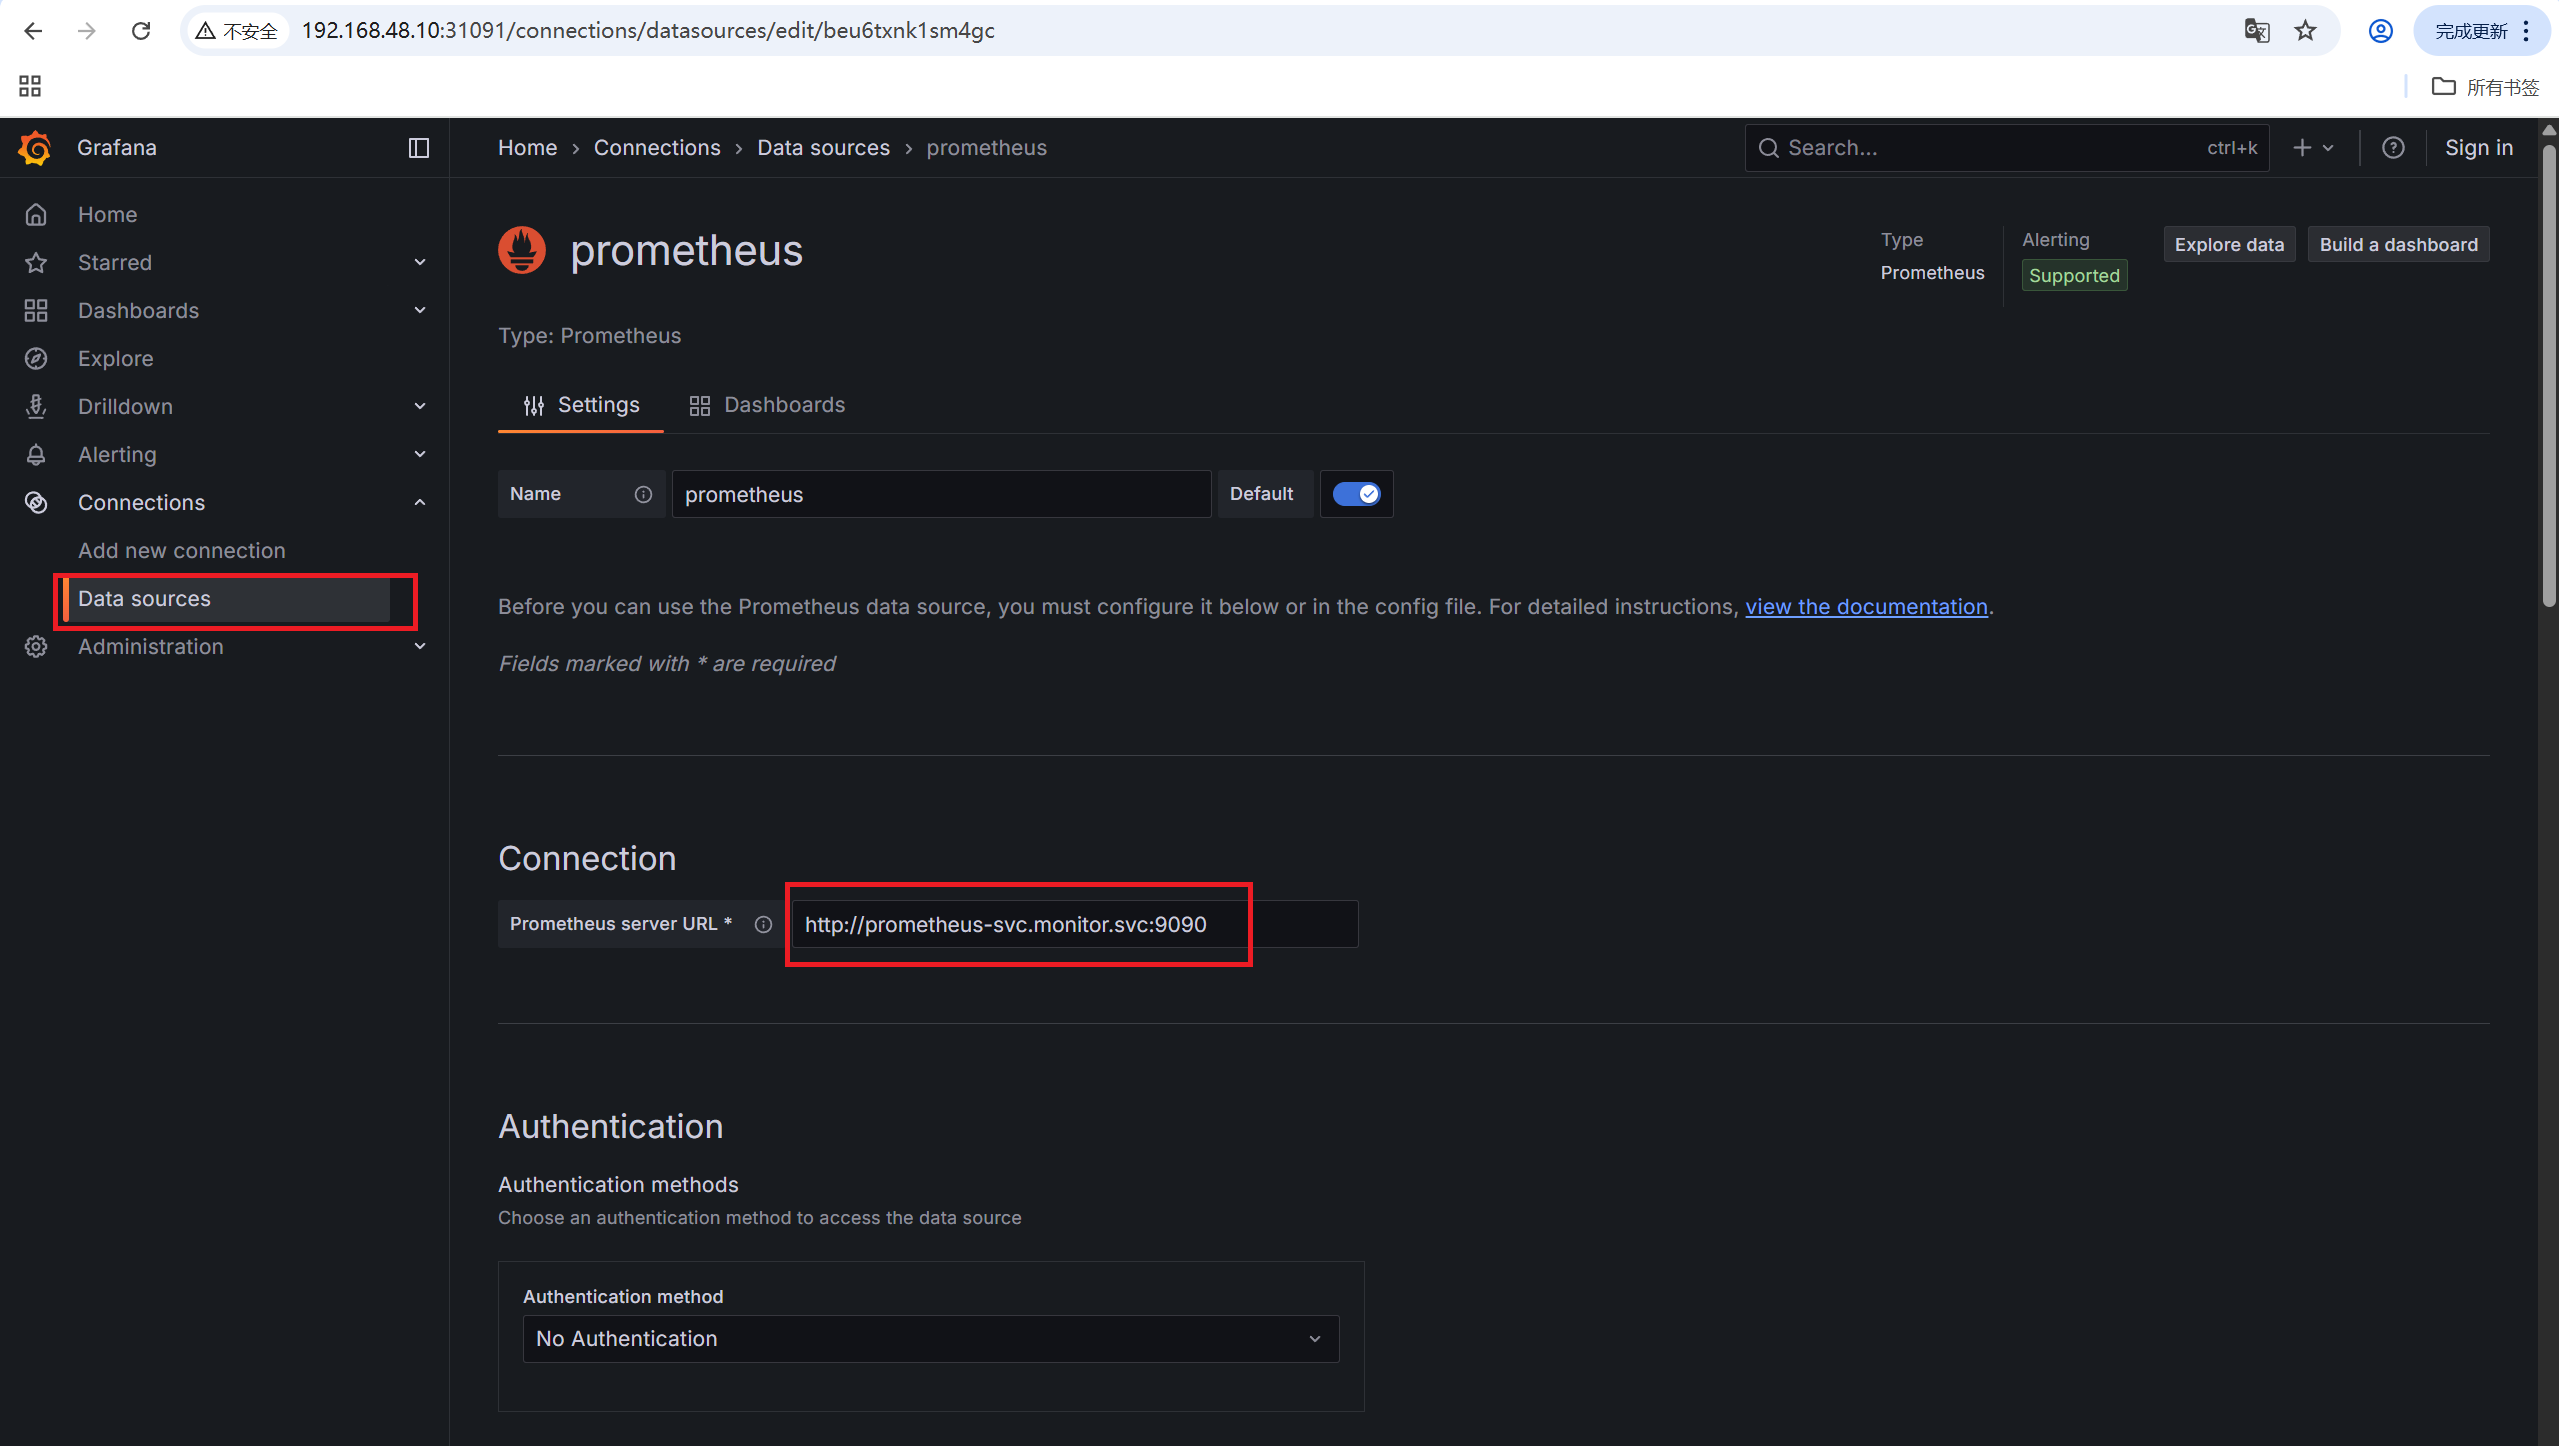Viewport: 2559px width, 1446px height.
Task: Click the Supported alerting badge
Action: (2074, 276)
